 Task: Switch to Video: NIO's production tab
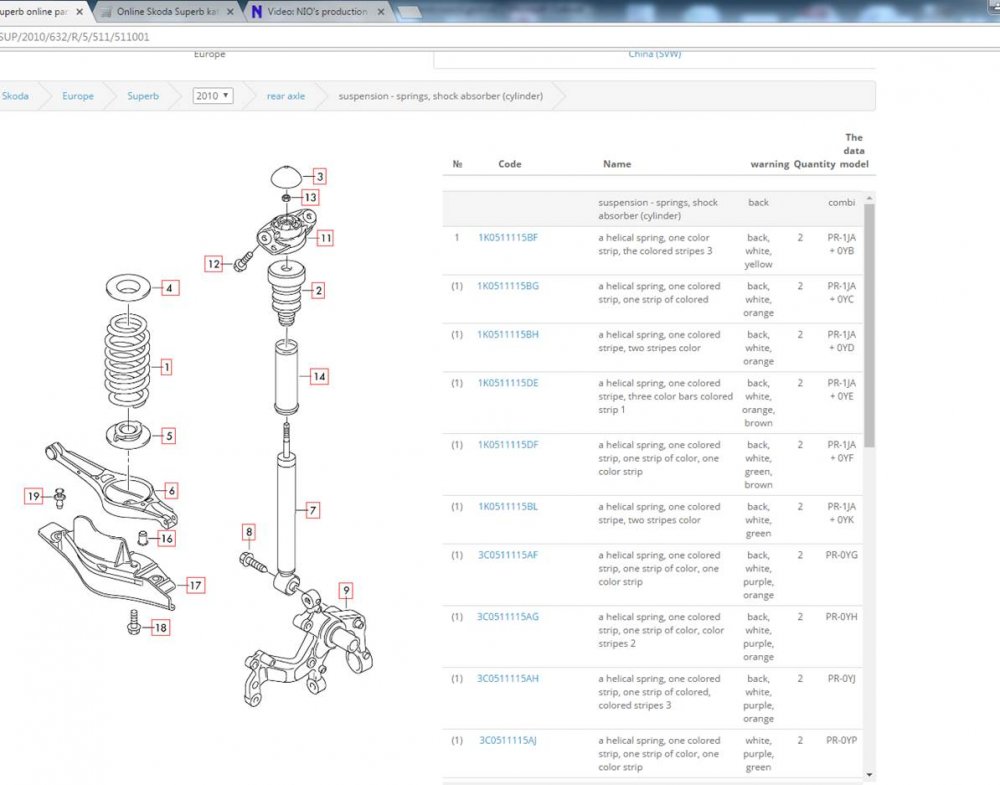point(316,12)
